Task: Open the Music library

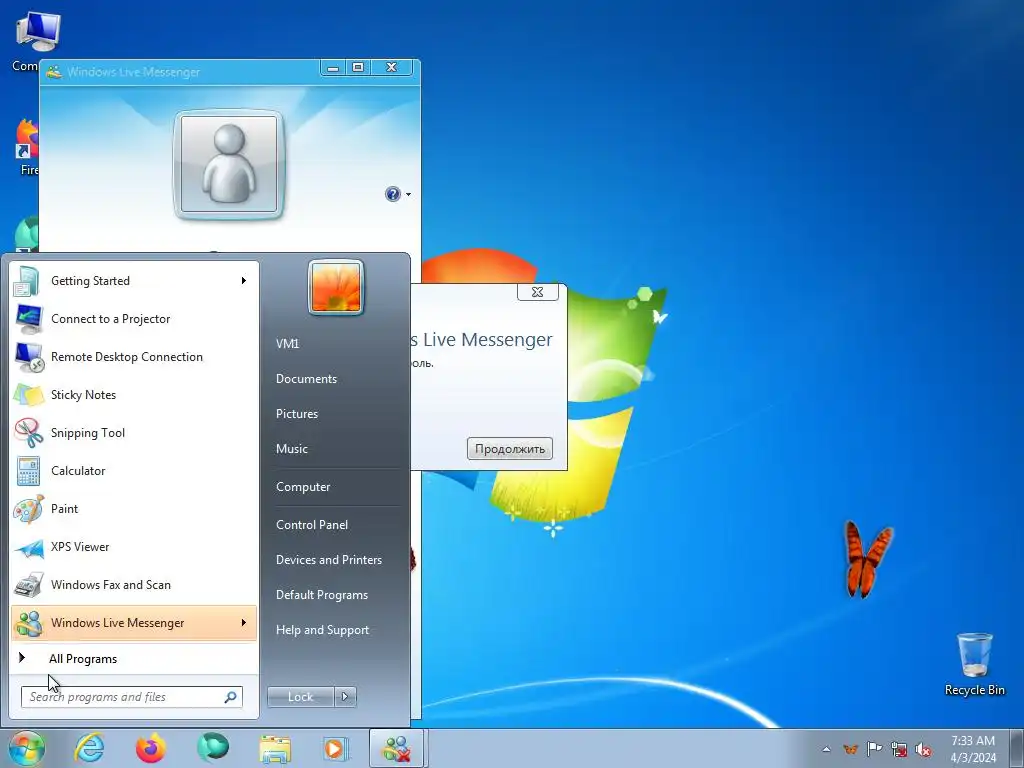Action: coord(291,449)
